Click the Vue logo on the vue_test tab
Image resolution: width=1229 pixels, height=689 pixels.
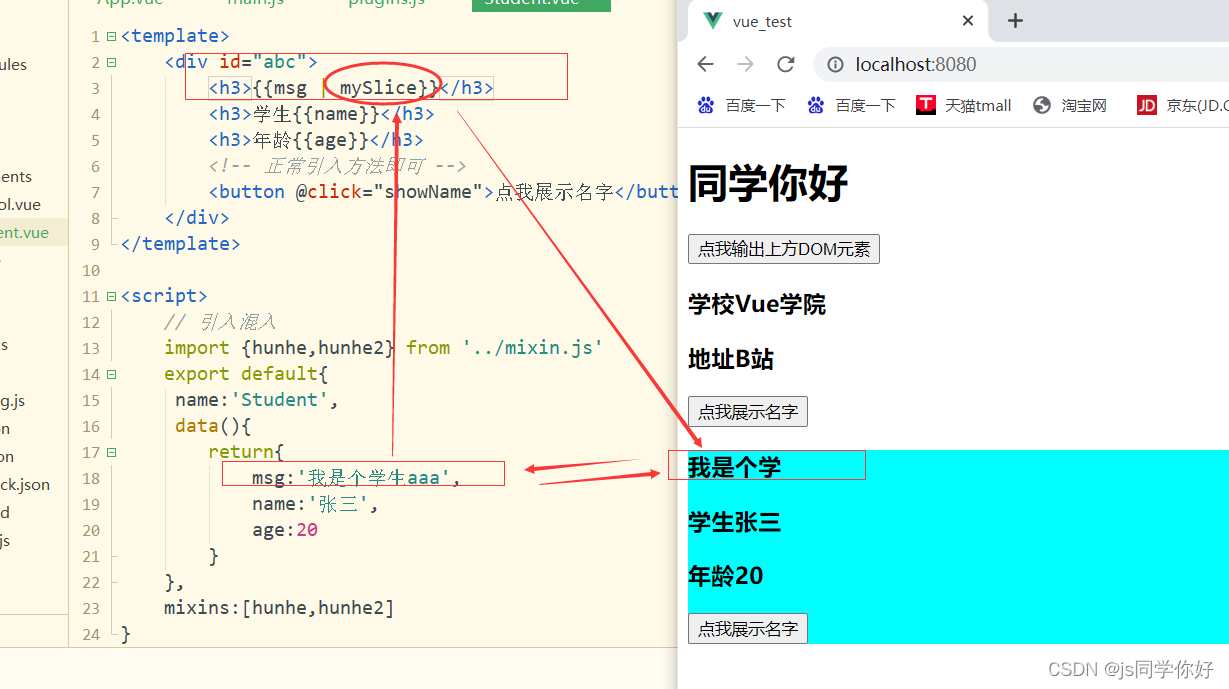point(712,20)
